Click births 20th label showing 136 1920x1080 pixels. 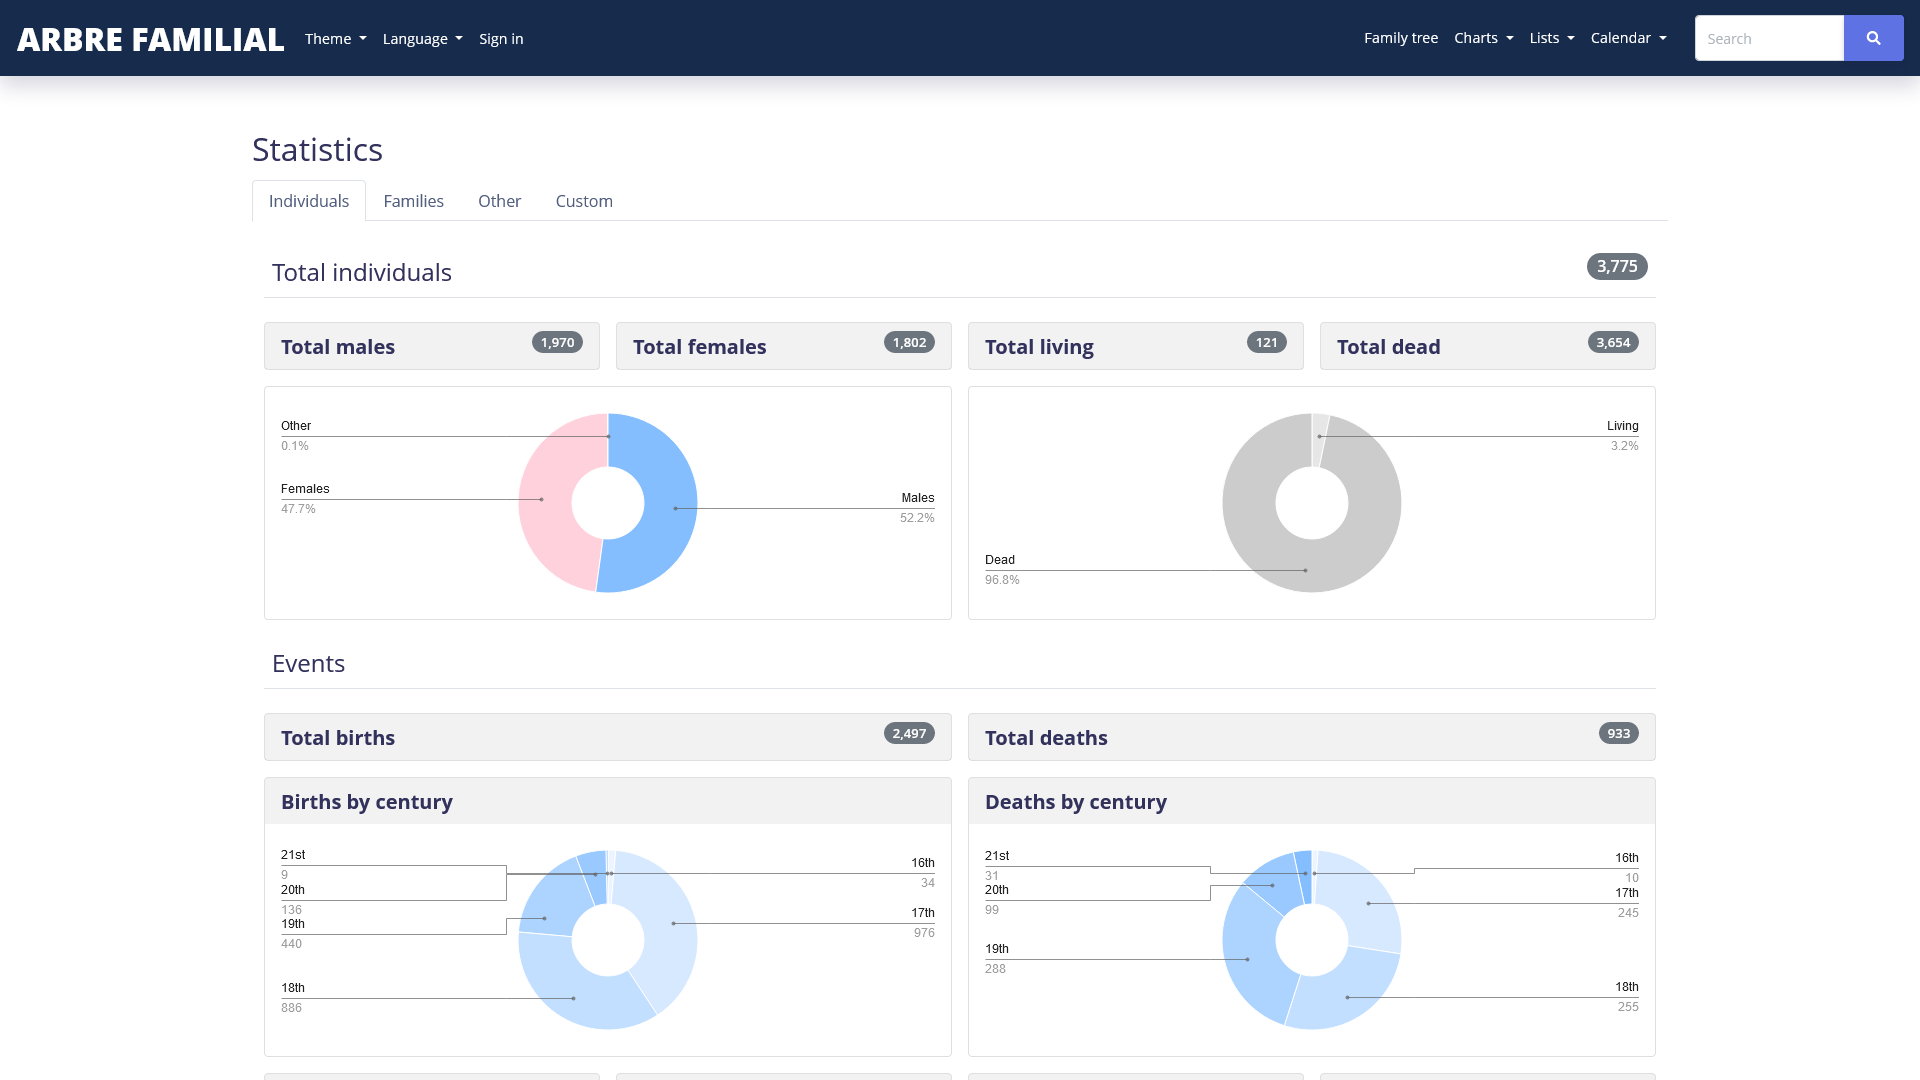(293, 900)
